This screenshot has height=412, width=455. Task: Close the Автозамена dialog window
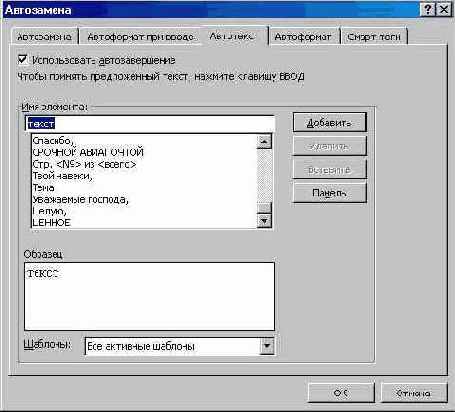coord(444,10)
